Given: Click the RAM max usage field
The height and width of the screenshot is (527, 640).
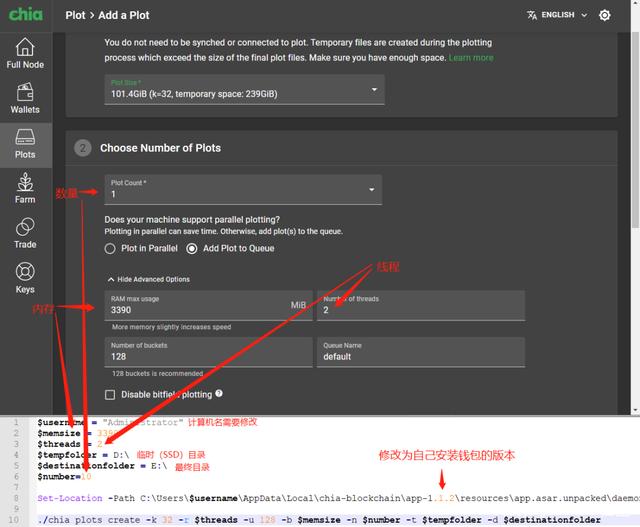Looking at the screenshot, I should (209, 306).
